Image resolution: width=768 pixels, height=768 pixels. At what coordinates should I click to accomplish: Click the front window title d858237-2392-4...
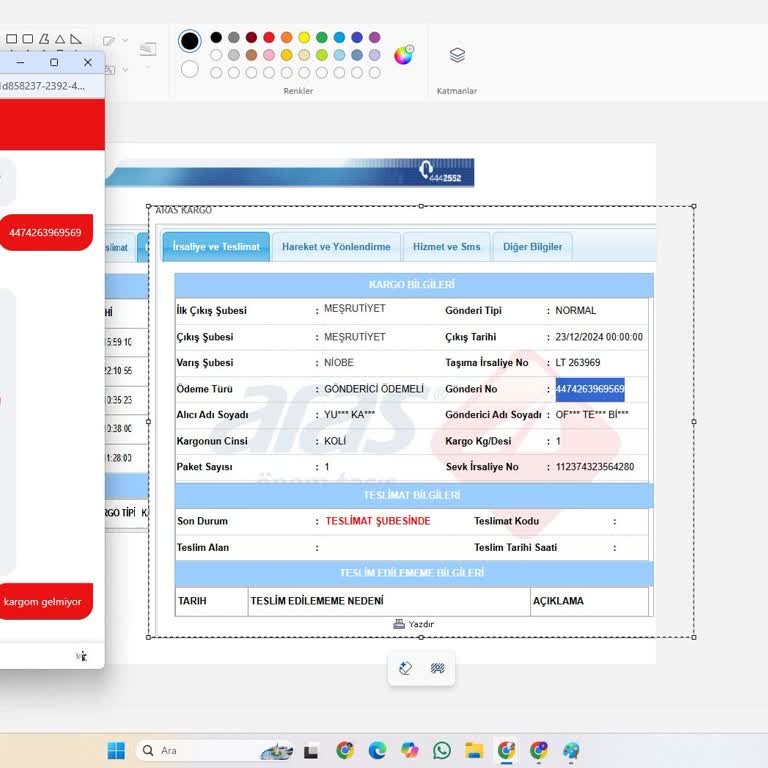[43, 86]
